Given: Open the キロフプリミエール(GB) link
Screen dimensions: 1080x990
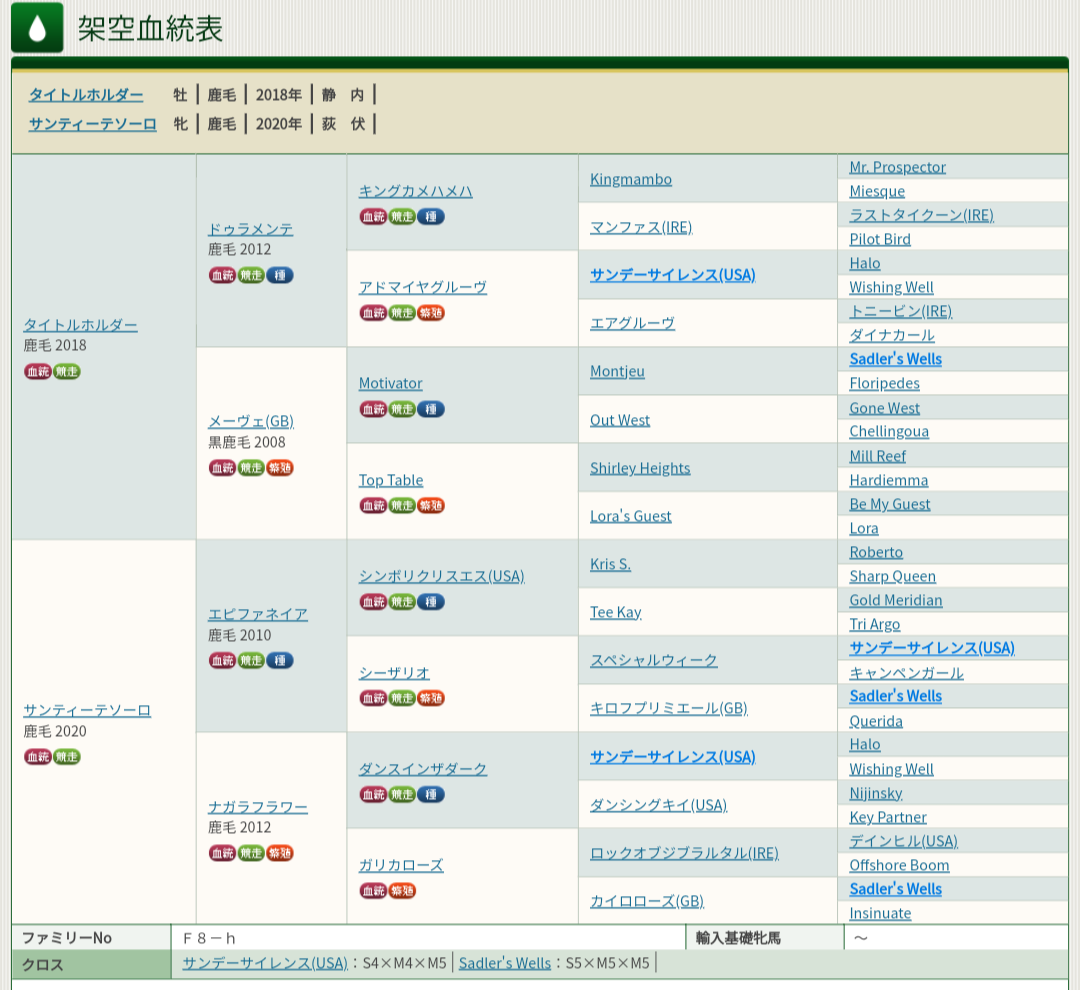Looking at the screenshot, I should tap(669, 708).
